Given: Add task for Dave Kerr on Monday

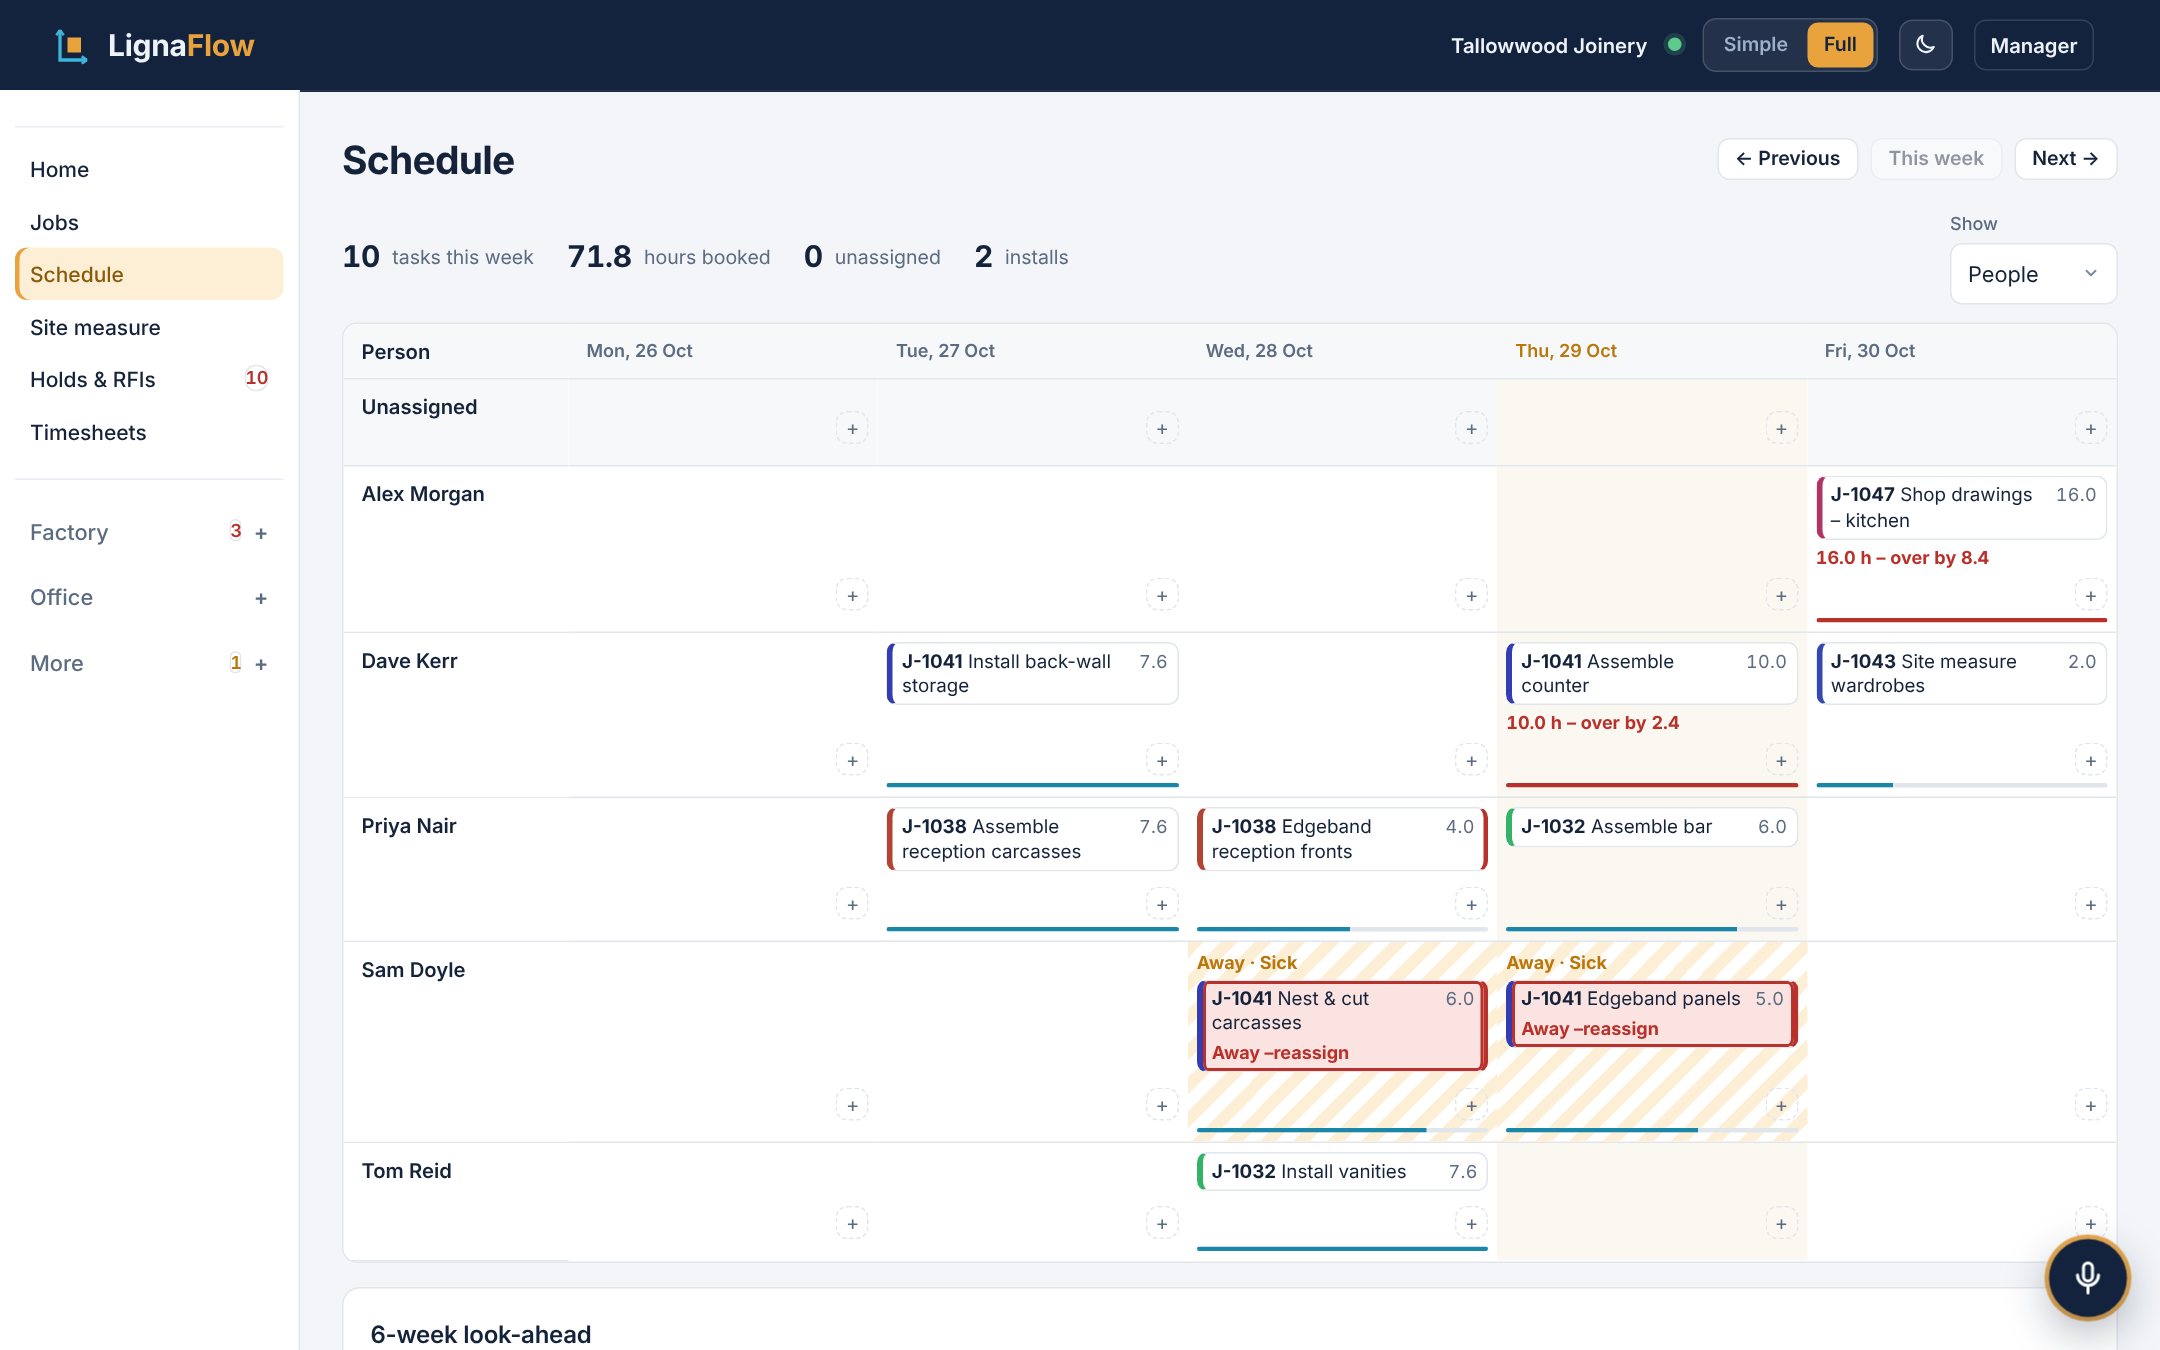Looking at the screenshot, I should 852,761.
